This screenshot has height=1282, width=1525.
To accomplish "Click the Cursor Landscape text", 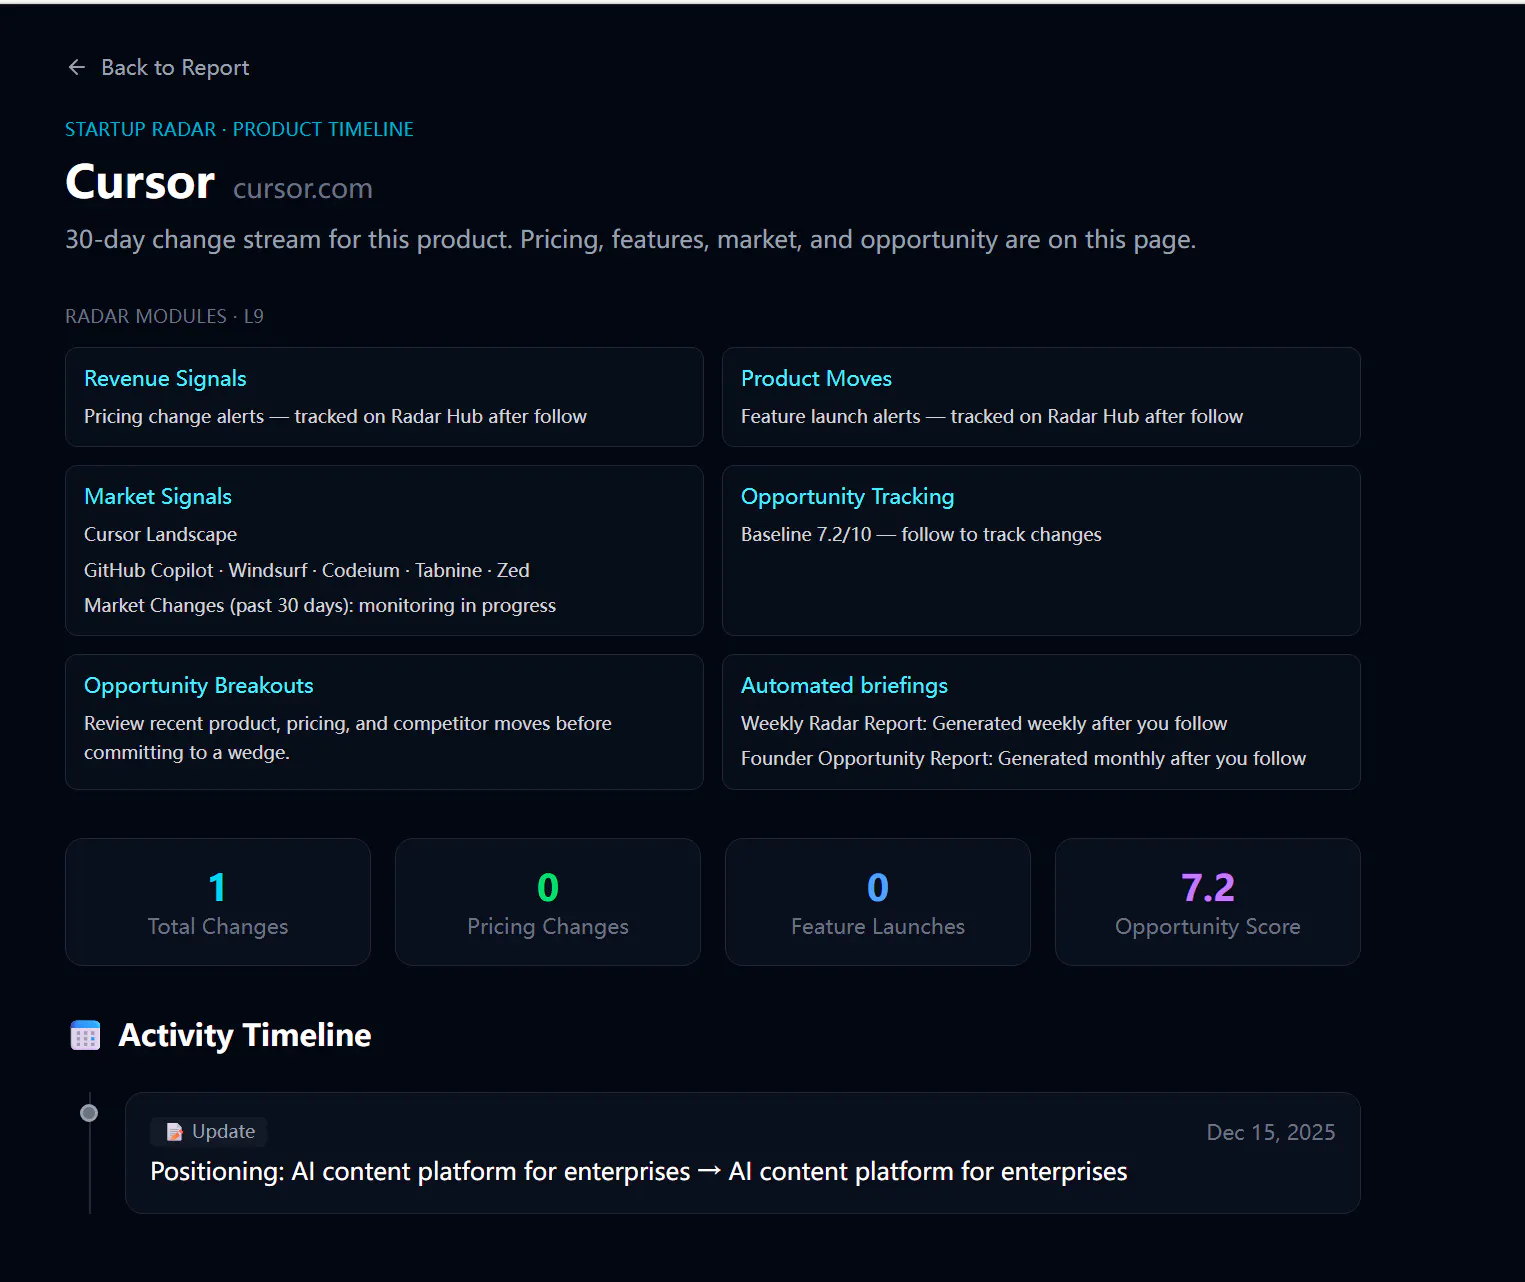I will pyautogui.click(x=160, y=534).
